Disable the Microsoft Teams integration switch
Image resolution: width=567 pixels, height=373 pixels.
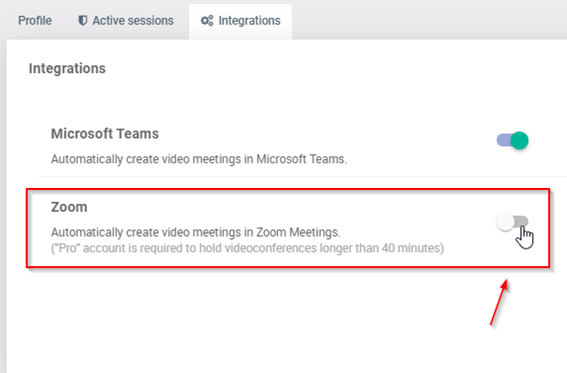[512, 140]
